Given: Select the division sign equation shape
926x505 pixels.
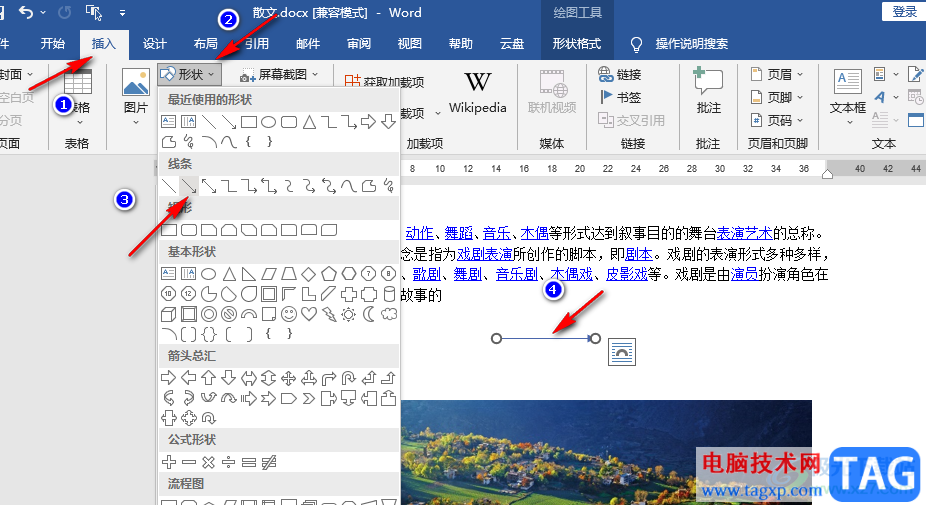Looking at the screenshot, I should (x=229, y=462).
